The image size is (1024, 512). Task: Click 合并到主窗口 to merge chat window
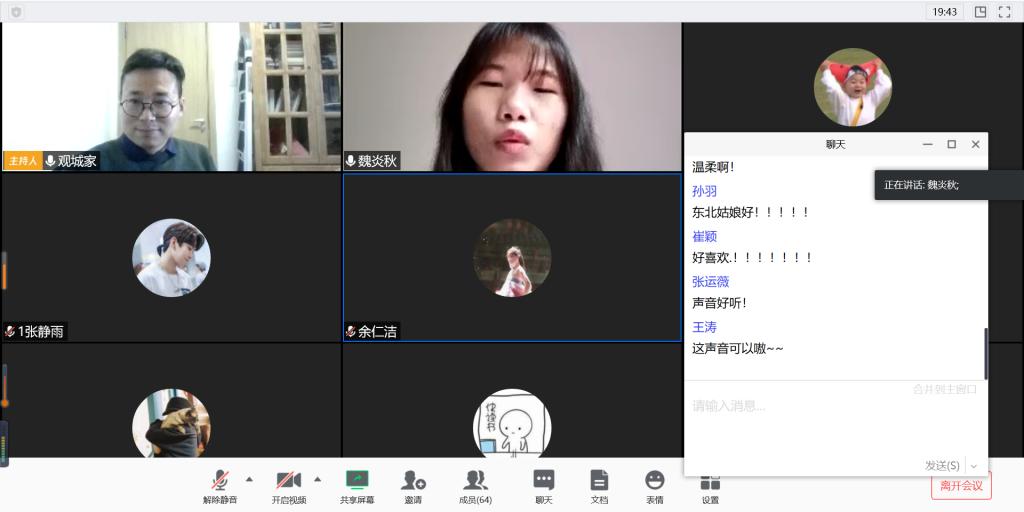click(x=944, y=389)
